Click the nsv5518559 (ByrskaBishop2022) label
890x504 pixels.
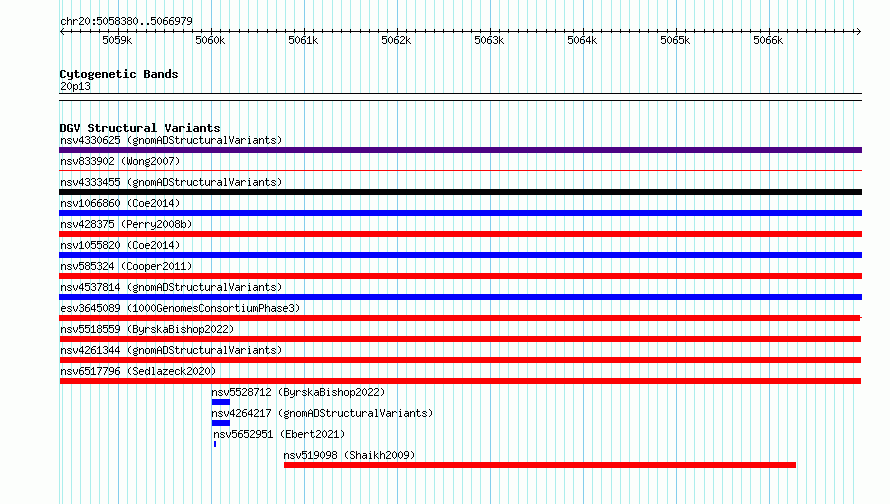coord(147,329)
